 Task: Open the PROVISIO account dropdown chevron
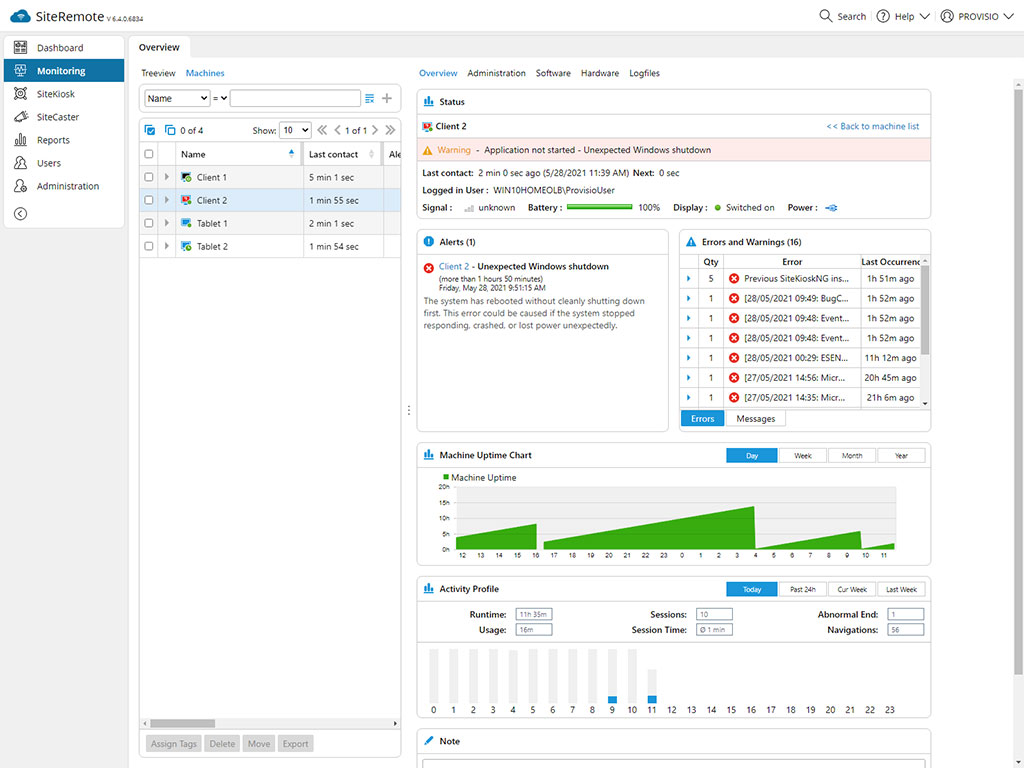coord(1008,16)
